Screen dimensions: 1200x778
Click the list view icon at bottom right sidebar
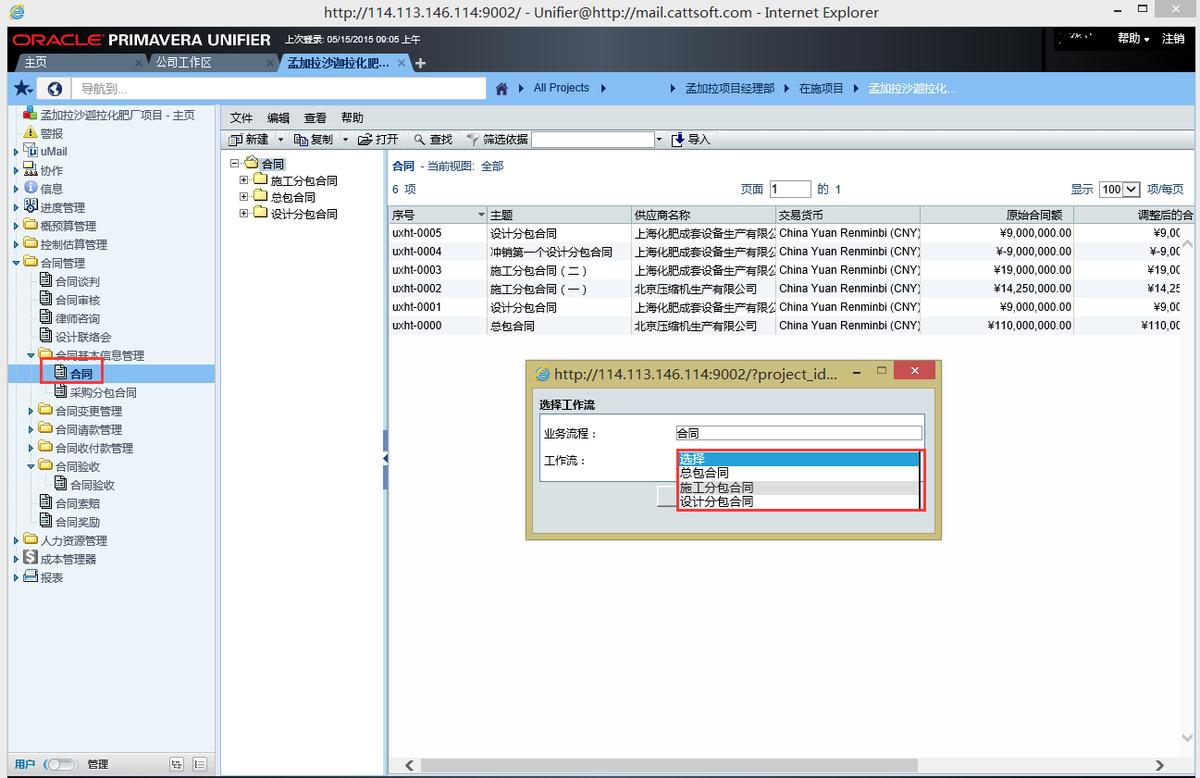pyautogui.click(x=200, y=763)
